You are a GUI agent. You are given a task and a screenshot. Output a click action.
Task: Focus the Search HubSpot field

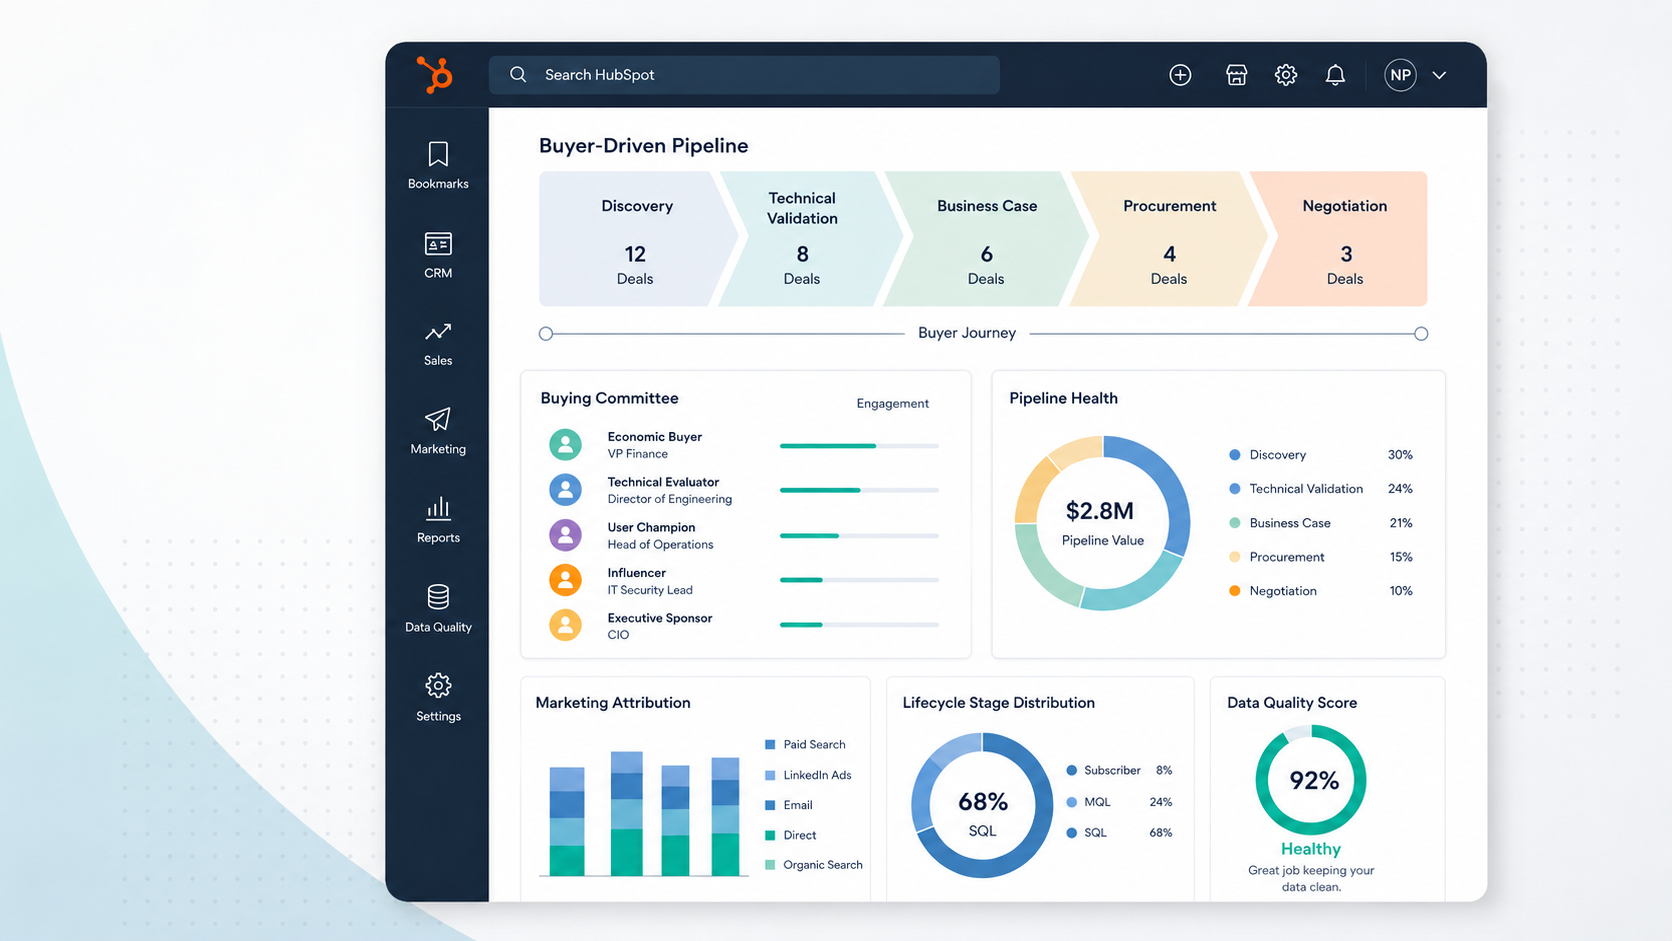[x=744, y=75]
